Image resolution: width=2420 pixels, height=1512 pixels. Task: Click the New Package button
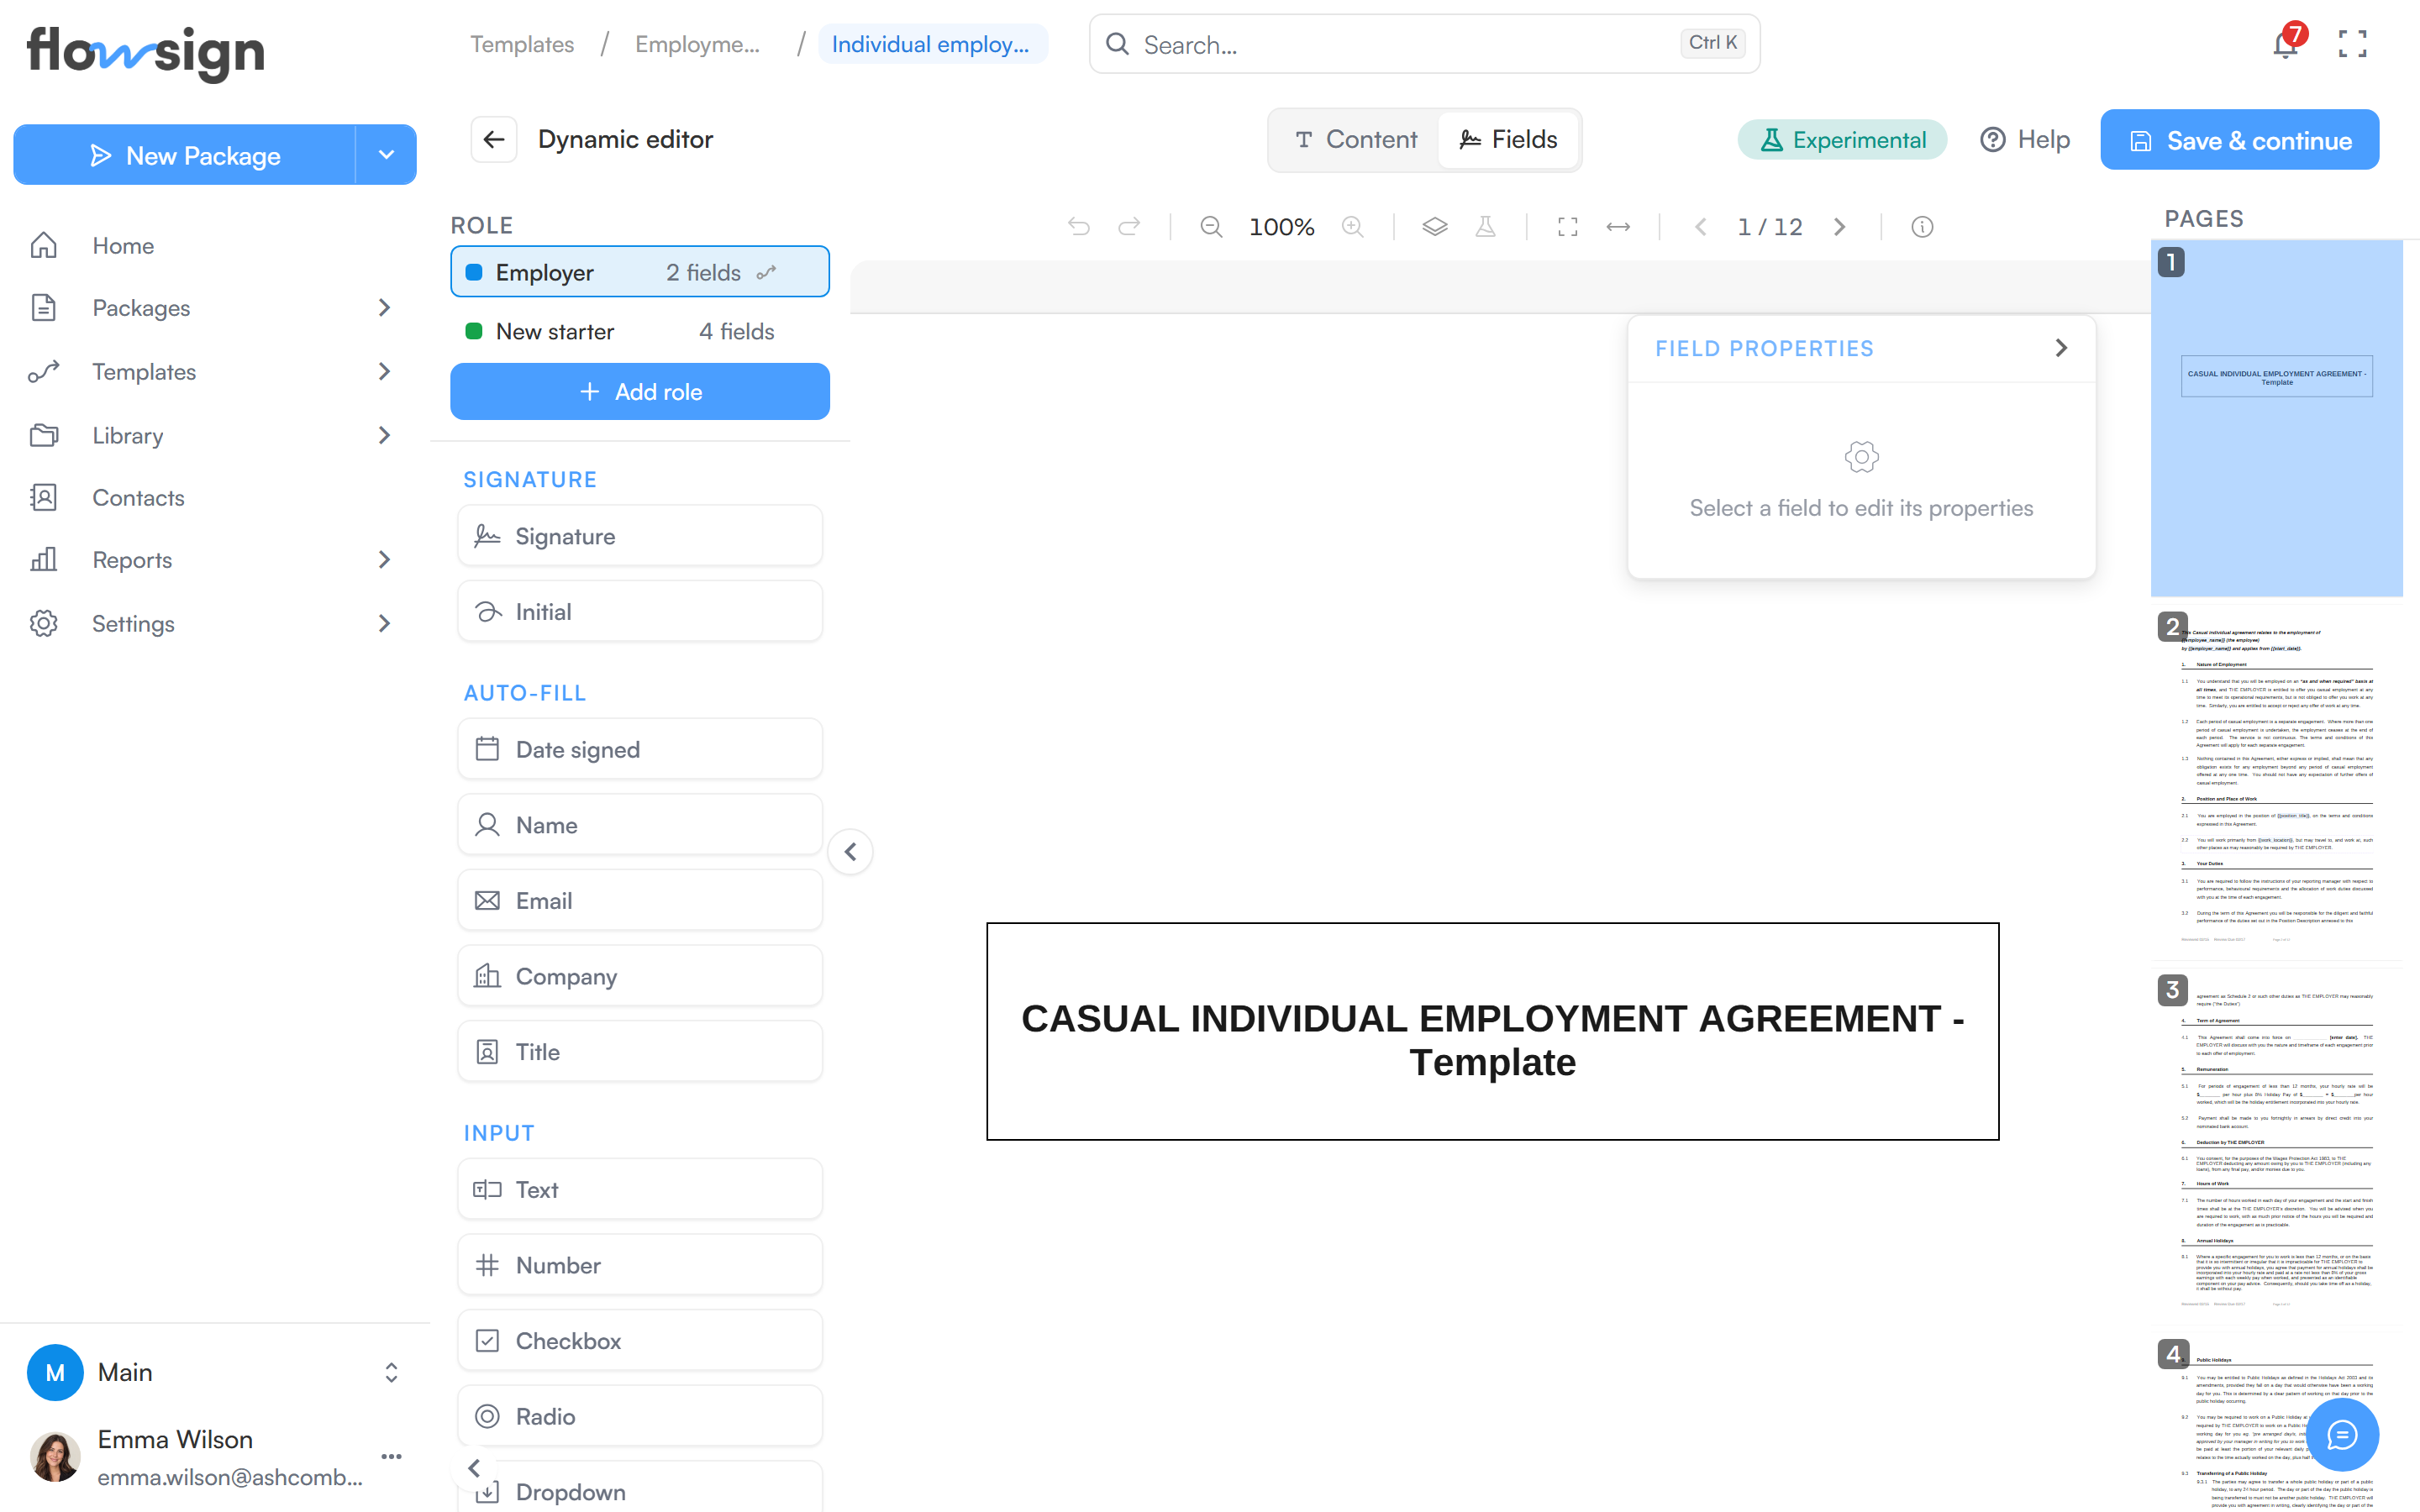point(185,155)
